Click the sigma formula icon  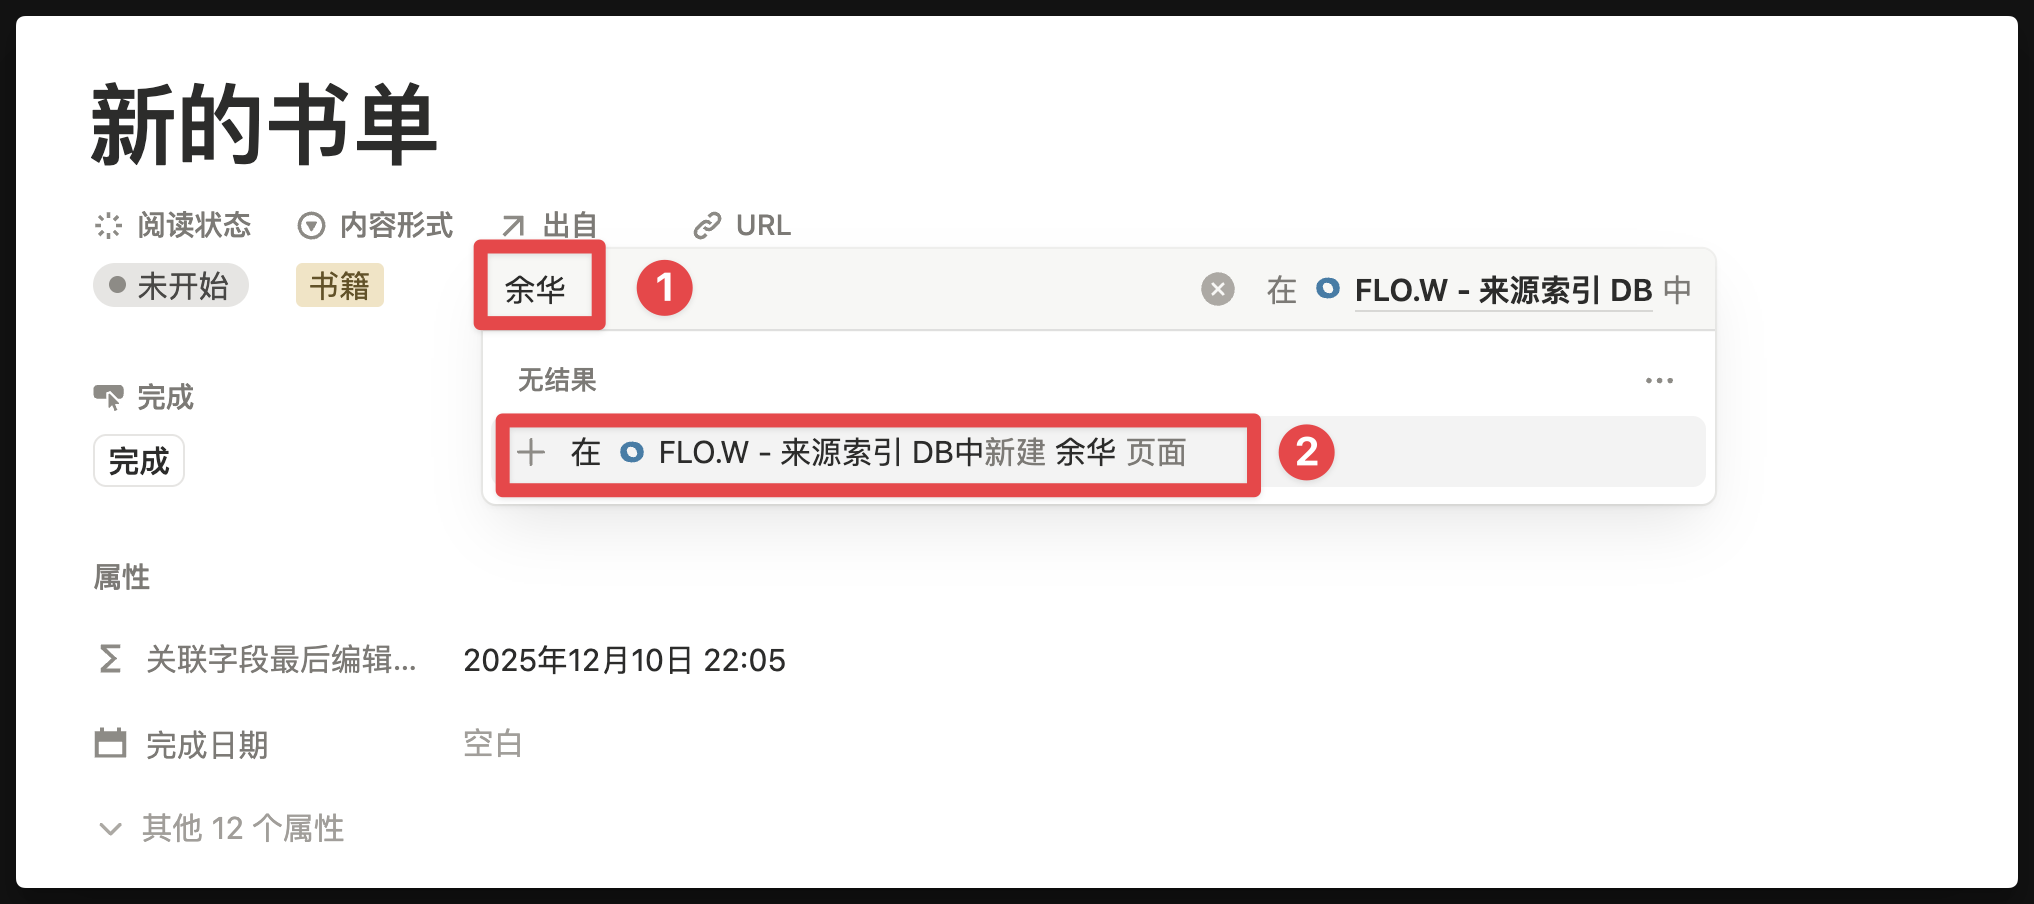110,659
